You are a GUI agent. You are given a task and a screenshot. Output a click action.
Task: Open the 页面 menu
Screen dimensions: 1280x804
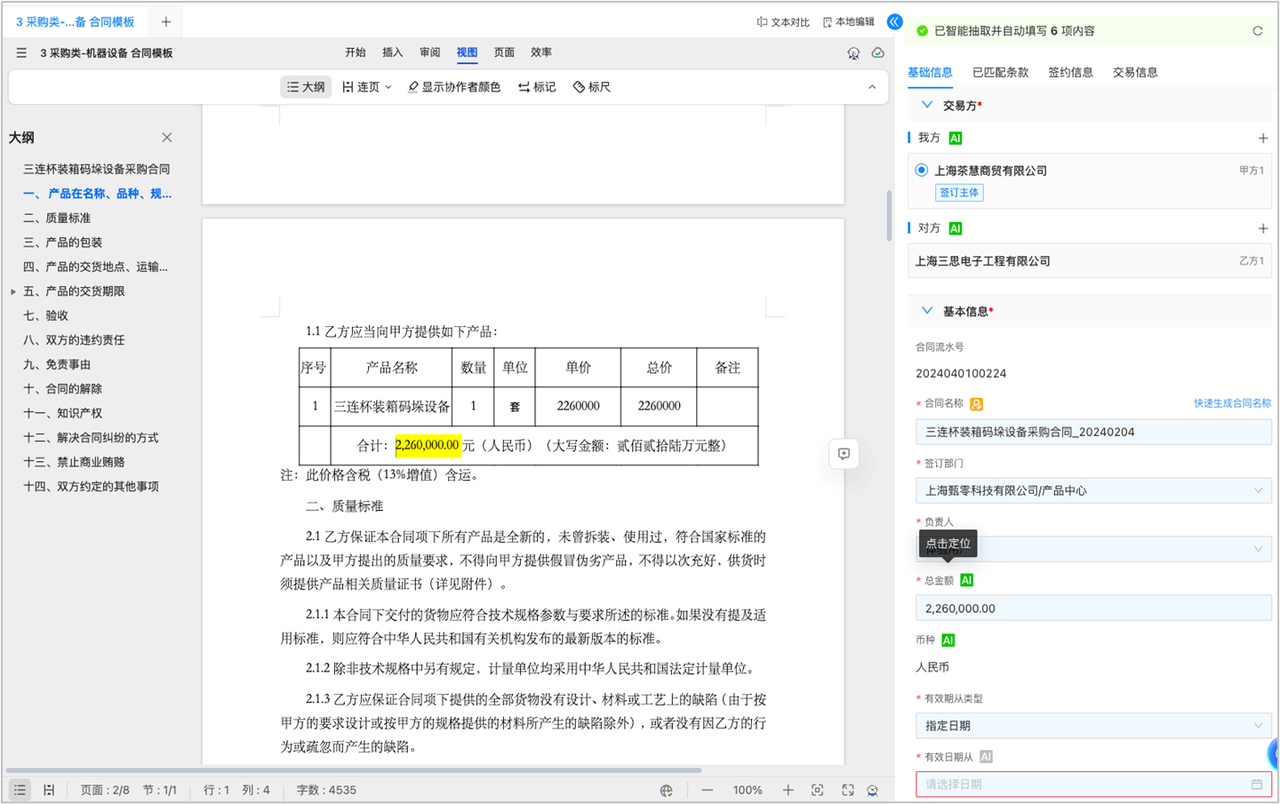point(504,53)
